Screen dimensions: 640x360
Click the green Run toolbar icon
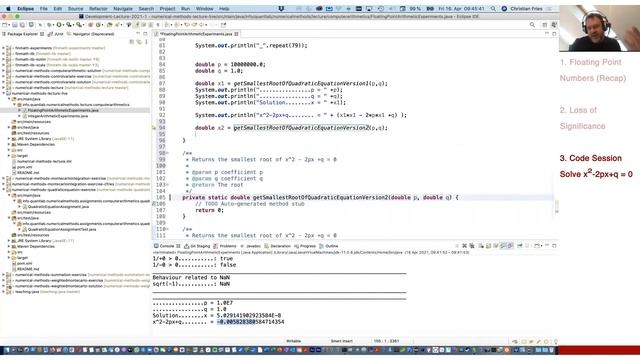point(59,25)
